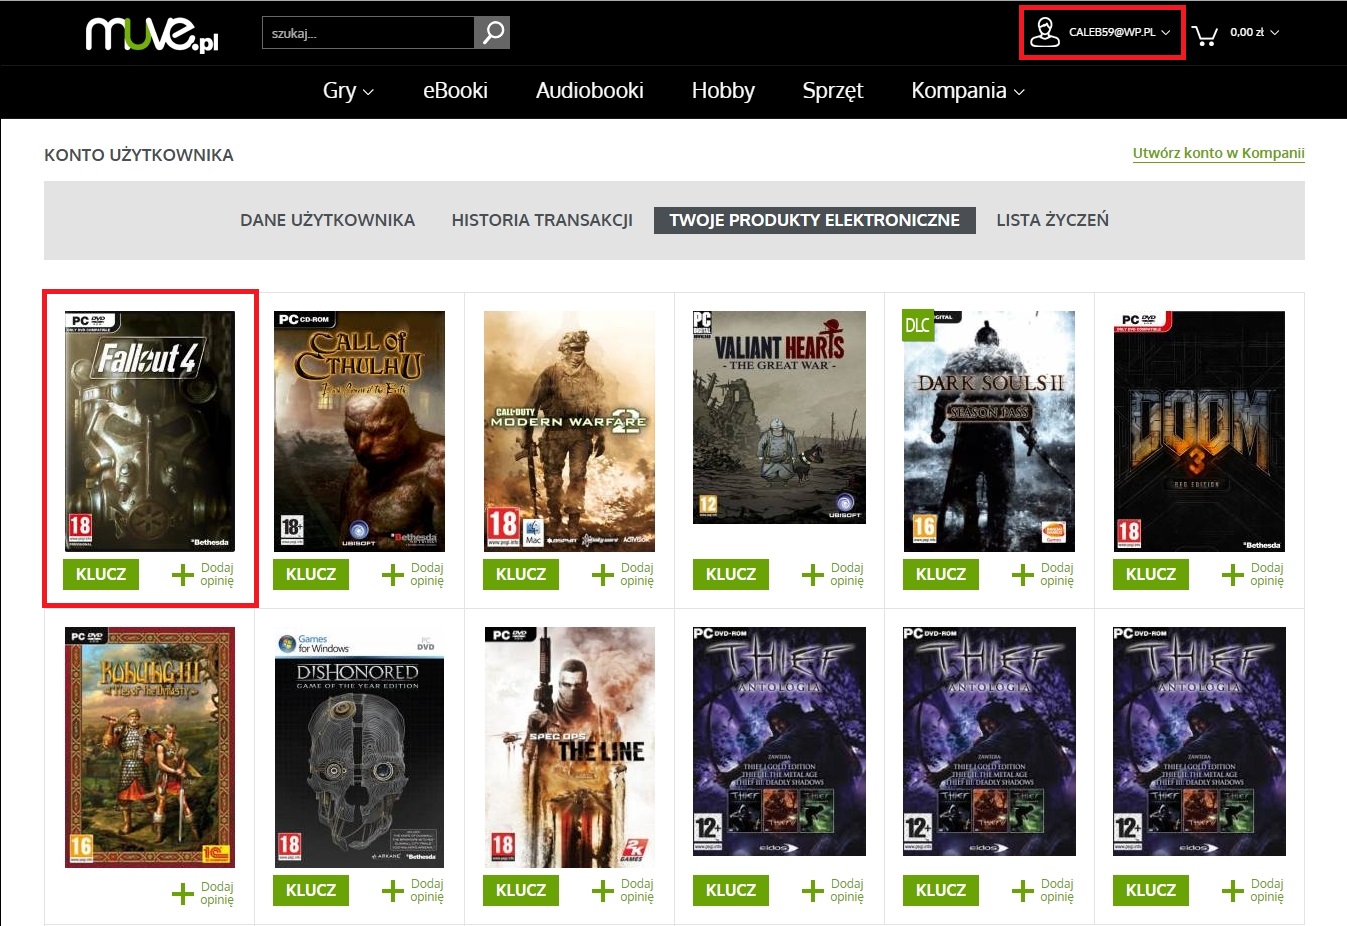
Task: Add review plus icon for Modern Warfare 2
Action: click(602, 575)
